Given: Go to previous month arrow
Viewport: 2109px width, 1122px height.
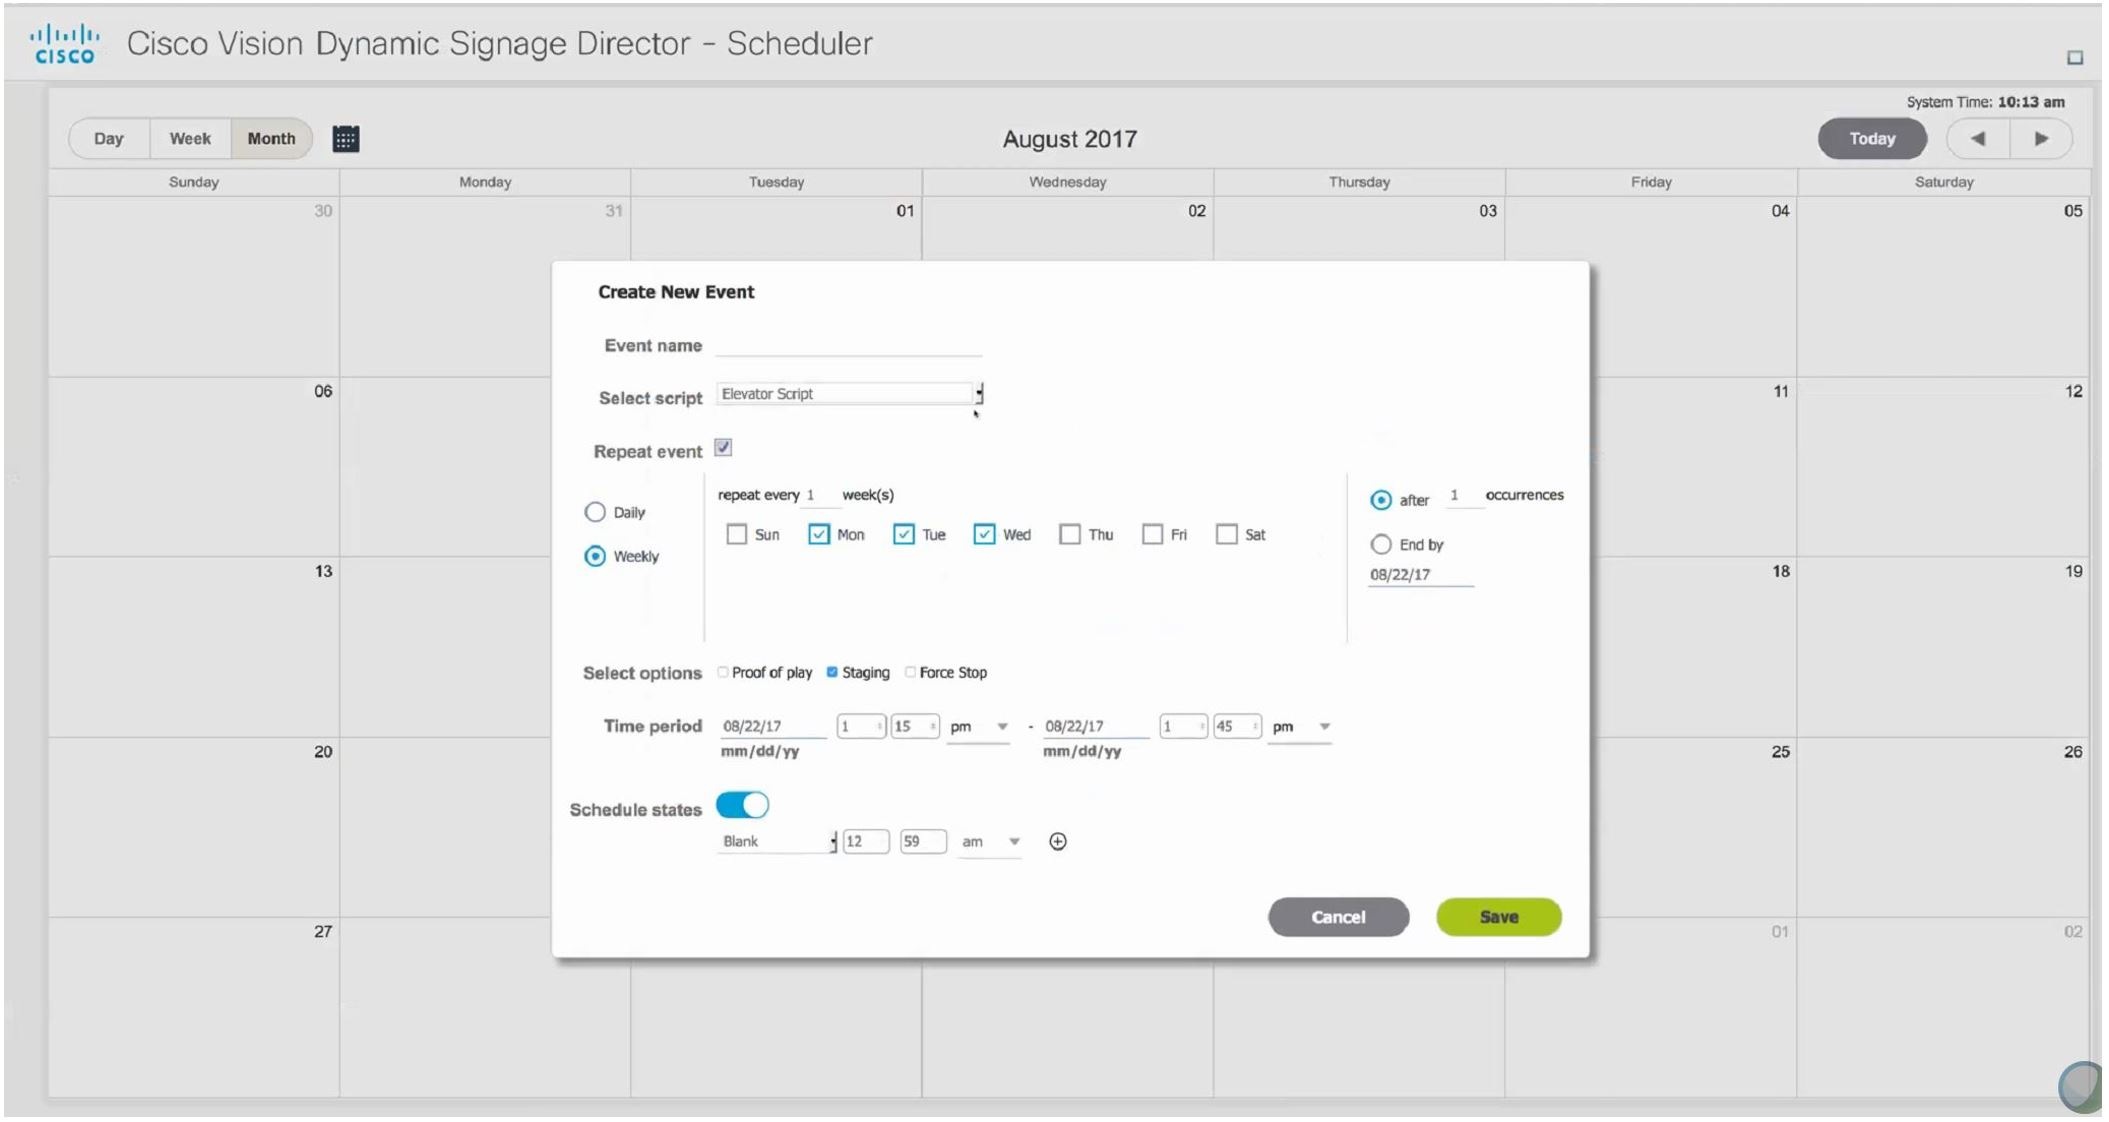Looking at the screenshot, I should pyautogui.click(x=1978, y=139).
